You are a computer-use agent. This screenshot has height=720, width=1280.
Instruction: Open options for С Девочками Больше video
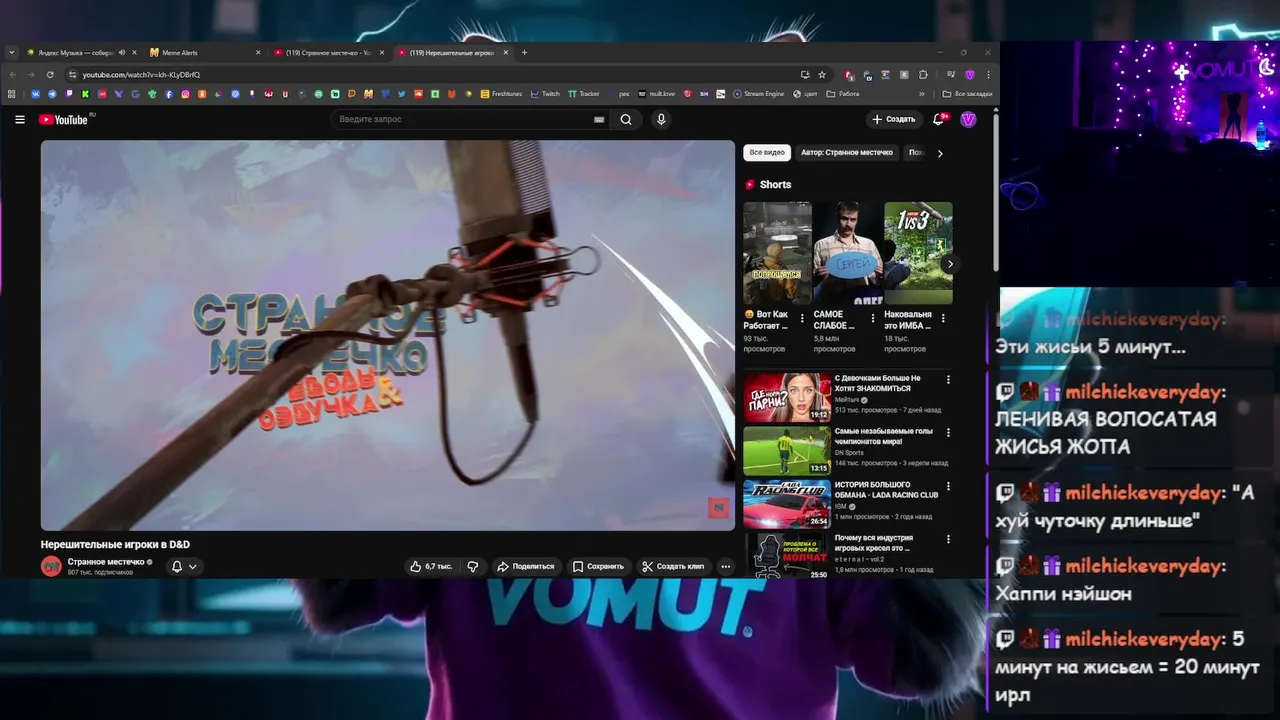point(948,380)
